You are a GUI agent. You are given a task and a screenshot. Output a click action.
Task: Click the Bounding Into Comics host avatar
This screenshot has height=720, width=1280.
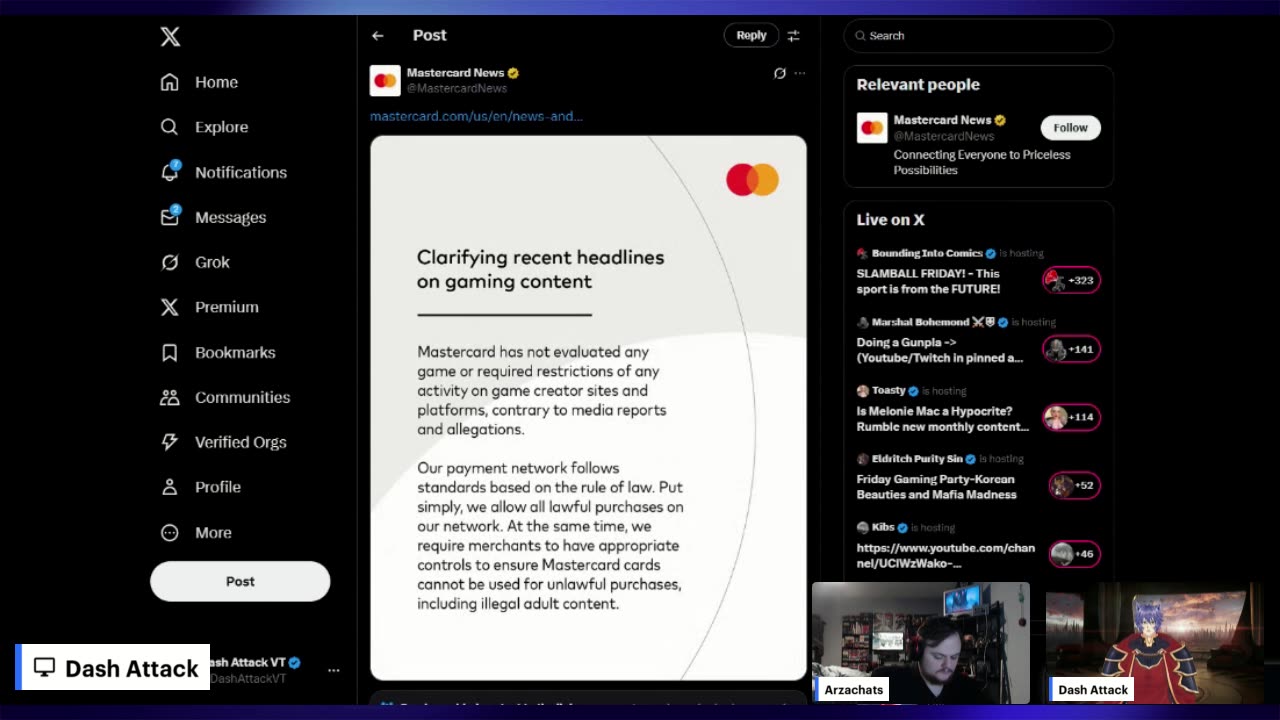862,254
